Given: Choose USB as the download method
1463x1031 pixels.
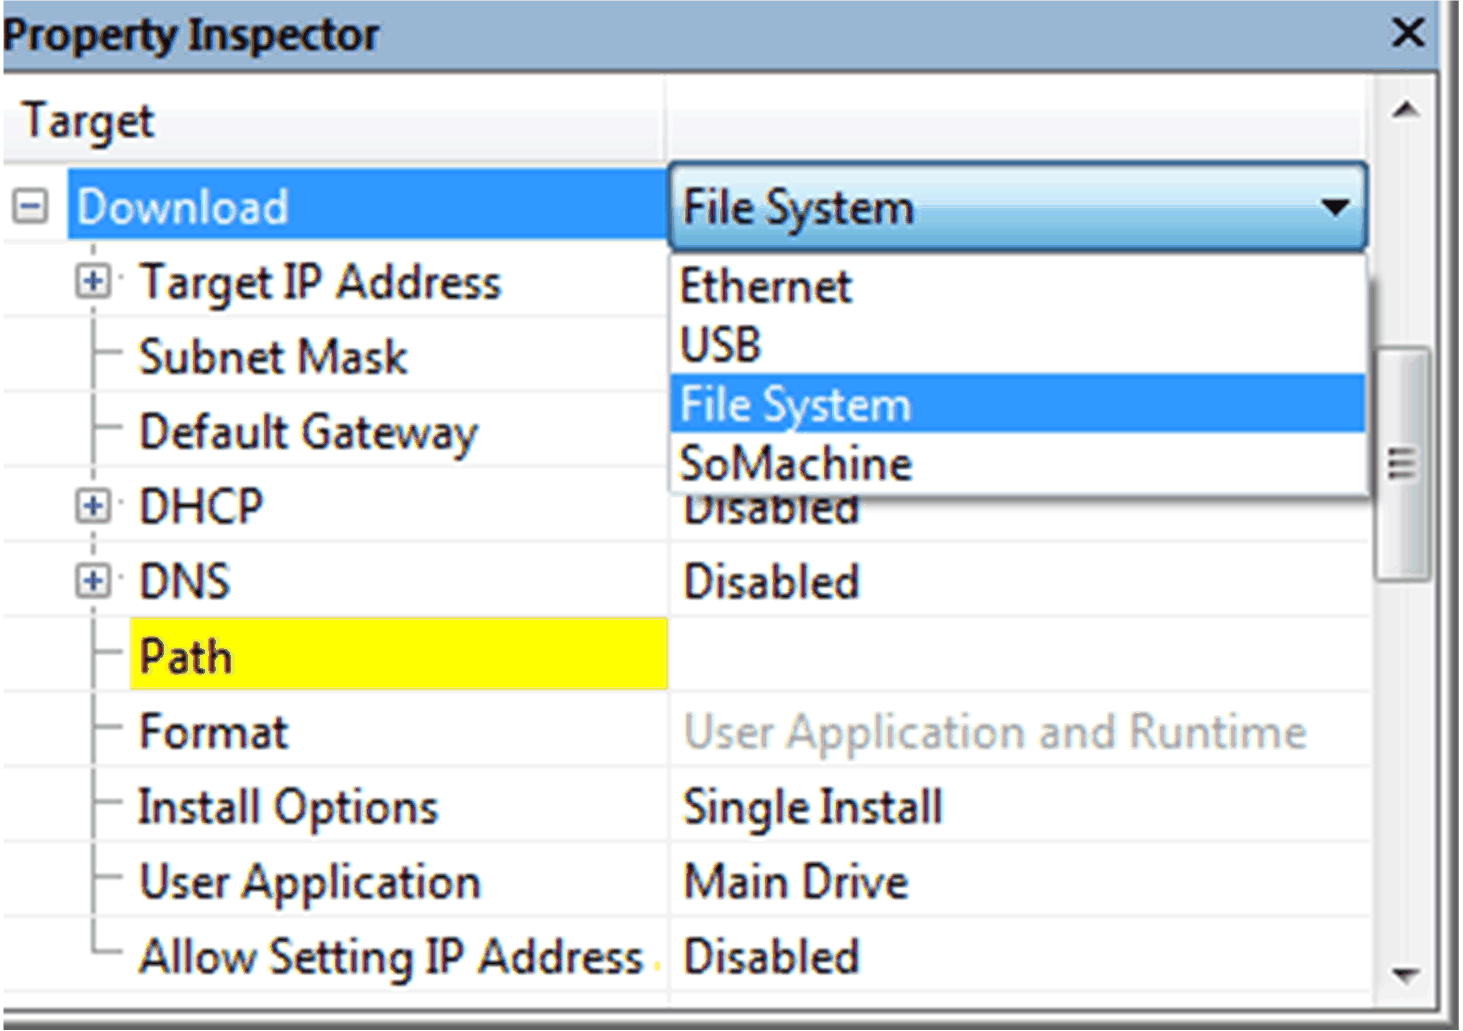Looking at the screenshot, I should (720, 344).
